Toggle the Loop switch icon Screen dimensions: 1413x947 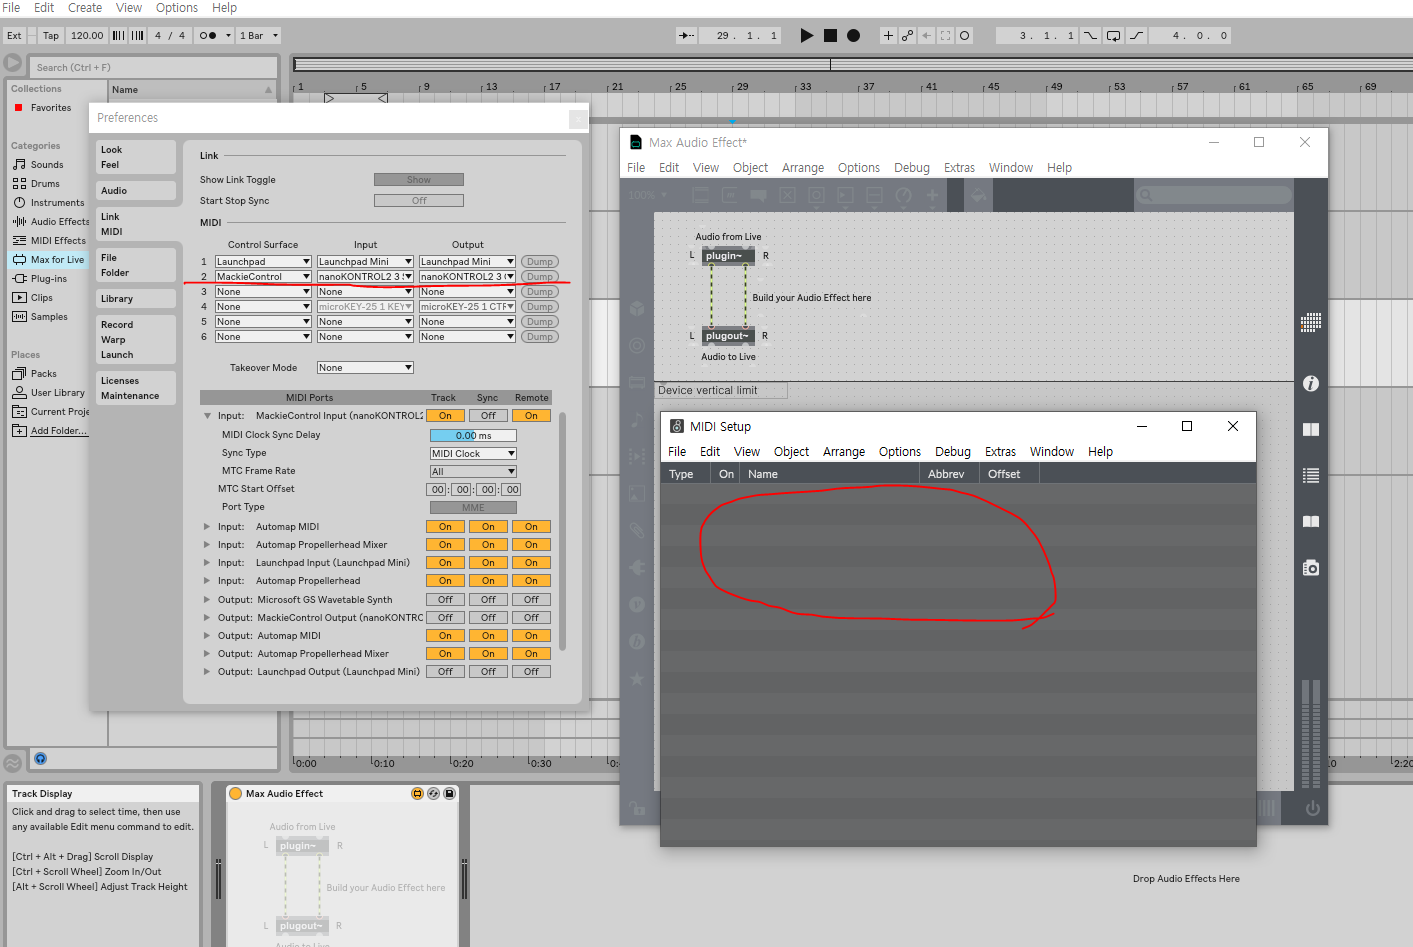[1113, 35]
